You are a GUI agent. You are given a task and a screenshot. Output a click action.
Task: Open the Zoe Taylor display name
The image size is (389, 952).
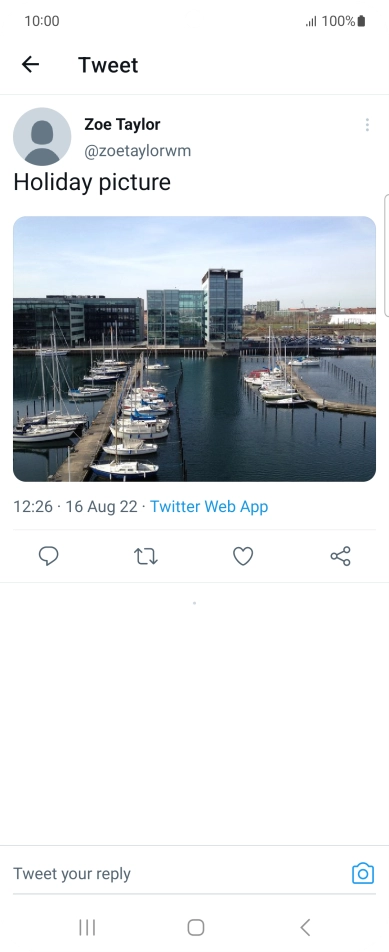[x=122, y=124]
